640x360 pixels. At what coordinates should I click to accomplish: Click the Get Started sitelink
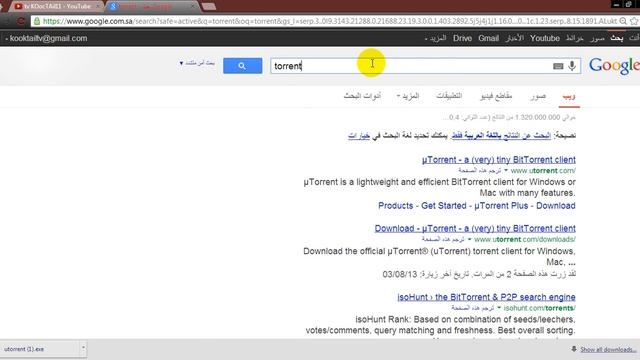click(444, 206)
